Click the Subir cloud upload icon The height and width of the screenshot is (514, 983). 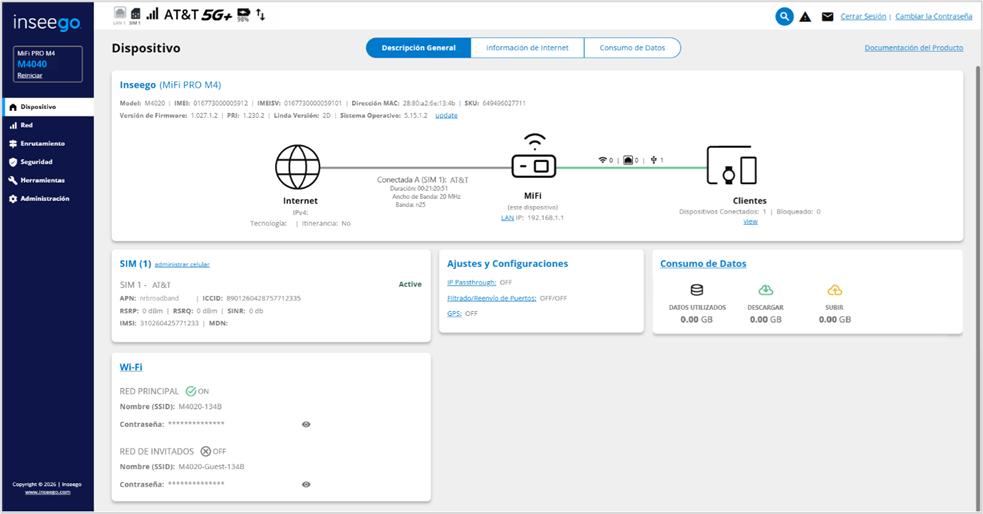(834, 290)
